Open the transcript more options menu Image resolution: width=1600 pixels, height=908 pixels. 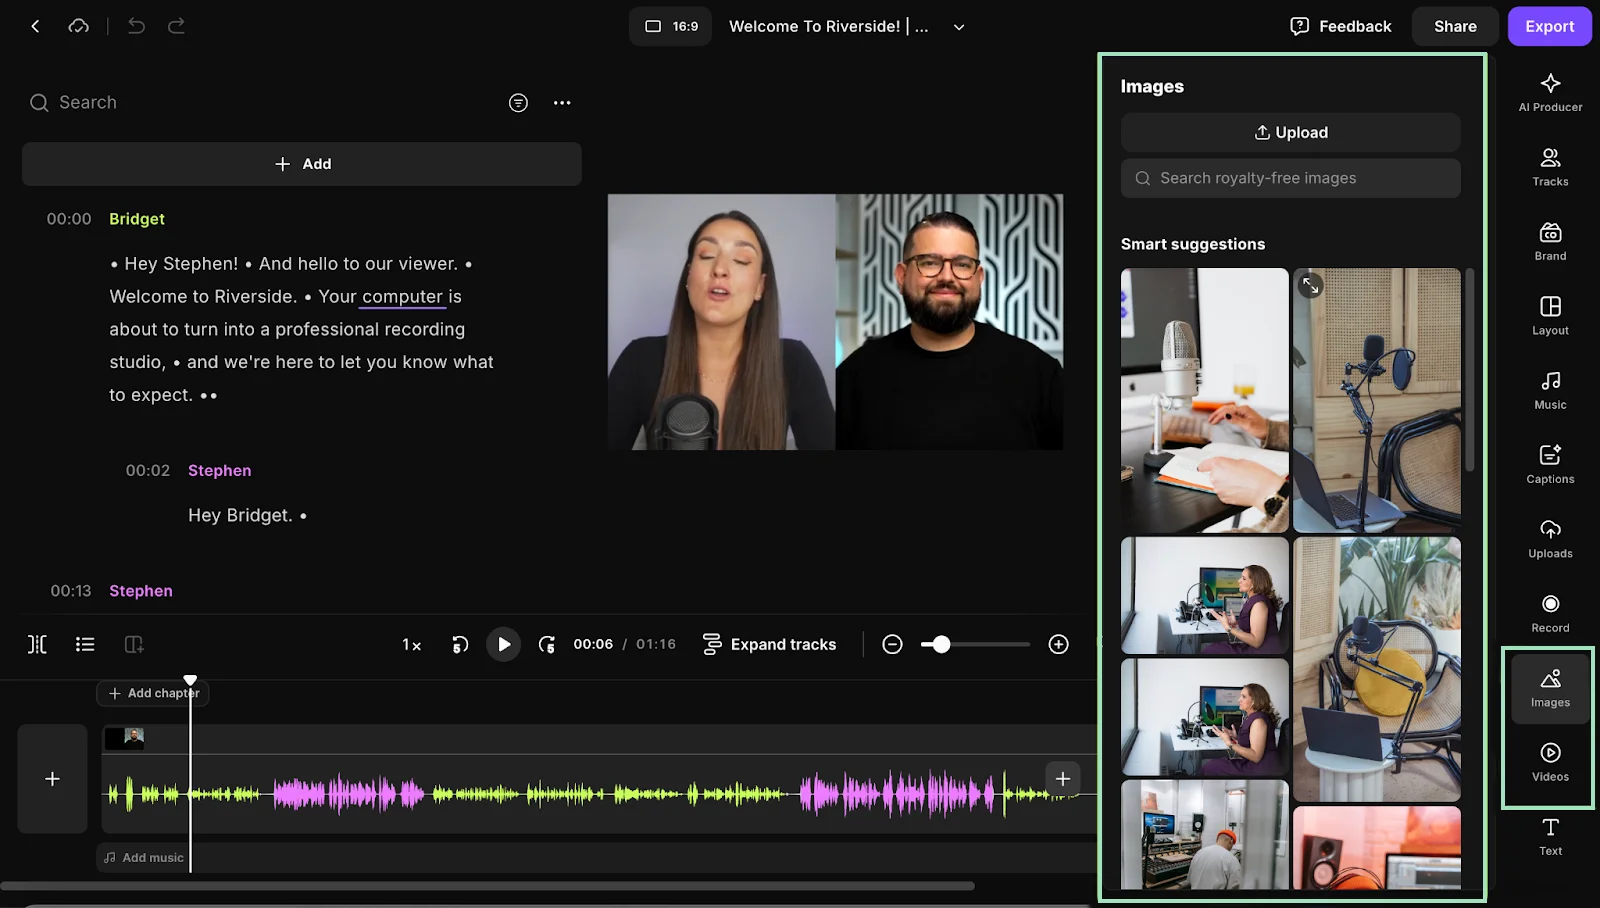tap(562, 102)
